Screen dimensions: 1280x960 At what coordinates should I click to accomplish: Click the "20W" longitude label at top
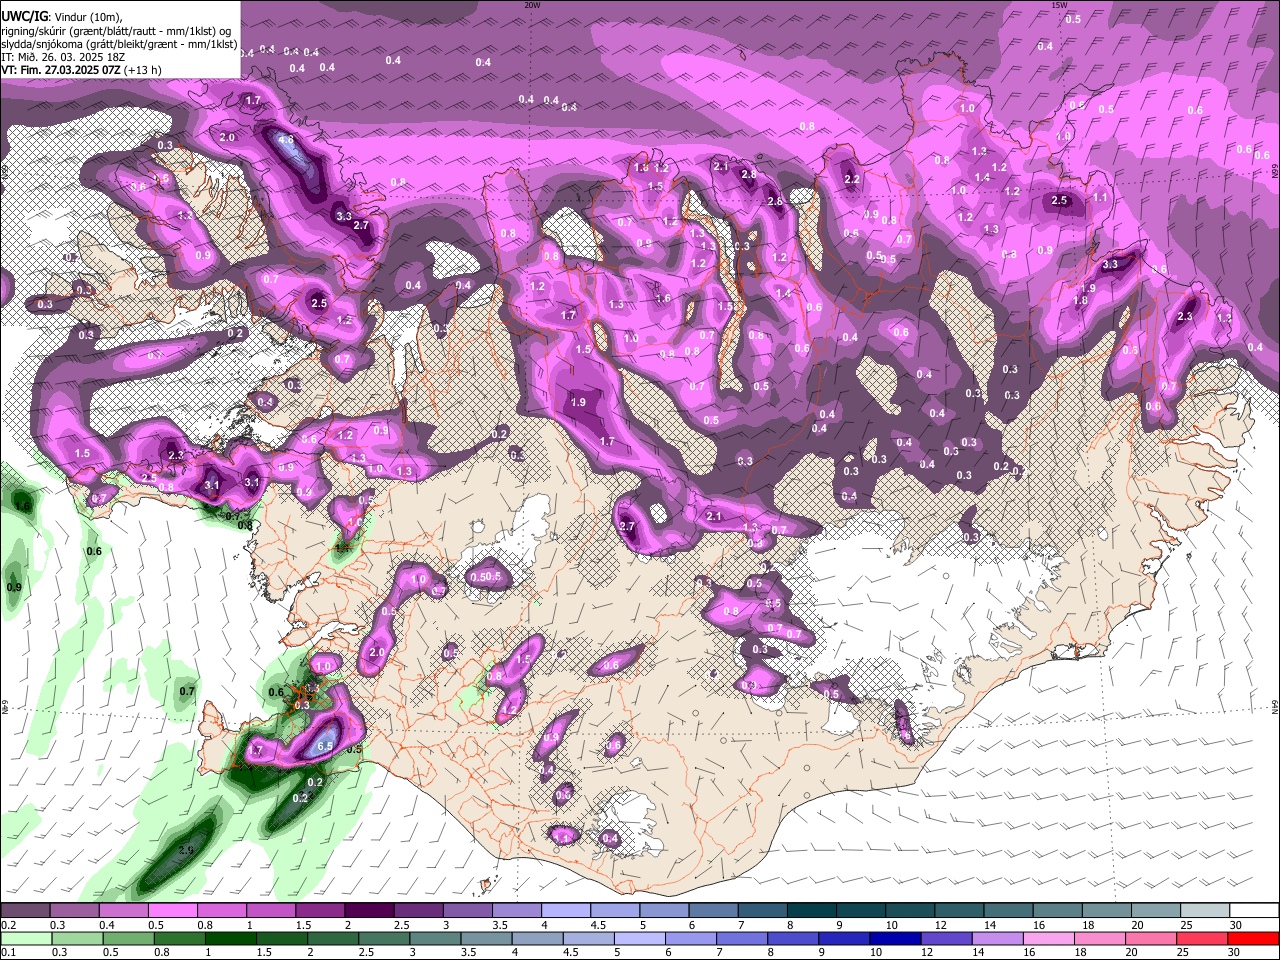coord(532,5)
